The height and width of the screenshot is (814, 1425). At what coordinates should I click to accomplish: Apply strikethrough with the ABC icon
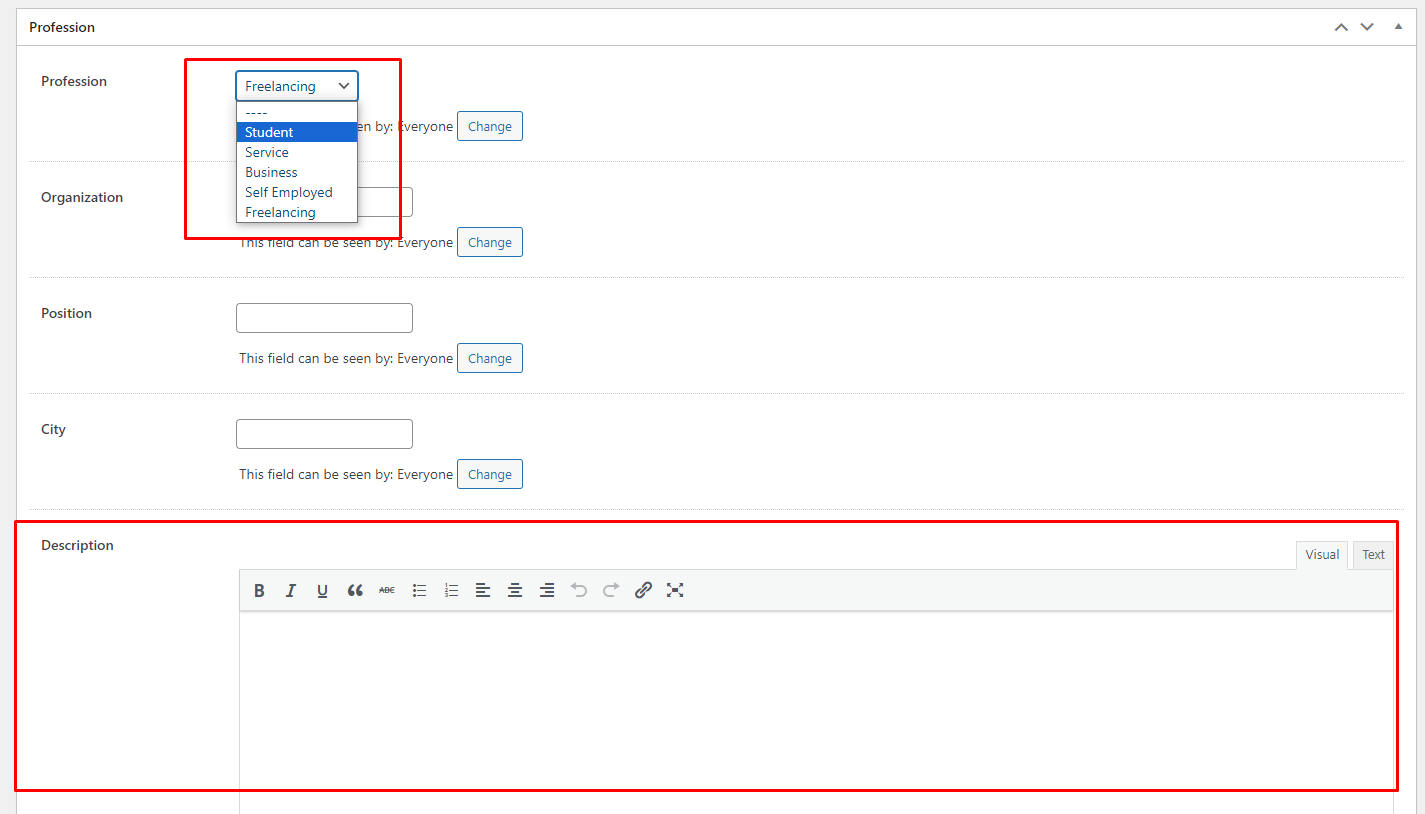[x=387, y=590]
